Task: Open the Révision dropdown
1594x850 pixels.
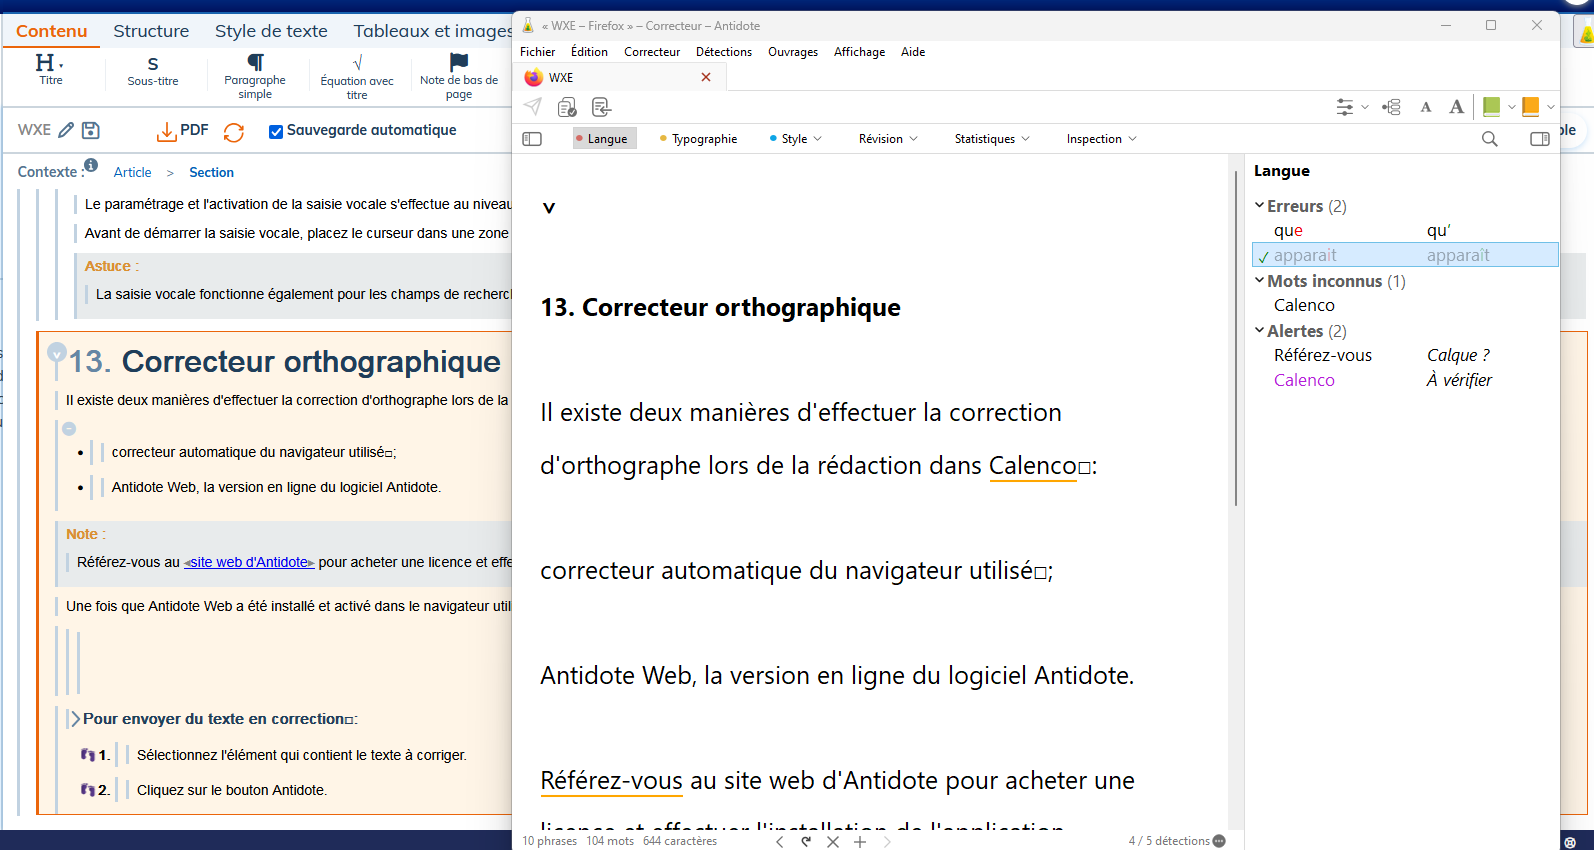Action: [887, 139]
